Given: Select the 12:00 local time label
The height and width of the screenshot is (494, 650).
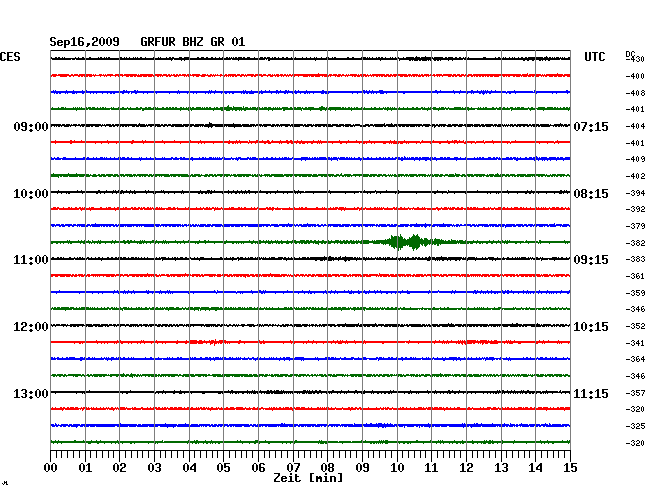Looking at the screenshot, I should 31,327.
